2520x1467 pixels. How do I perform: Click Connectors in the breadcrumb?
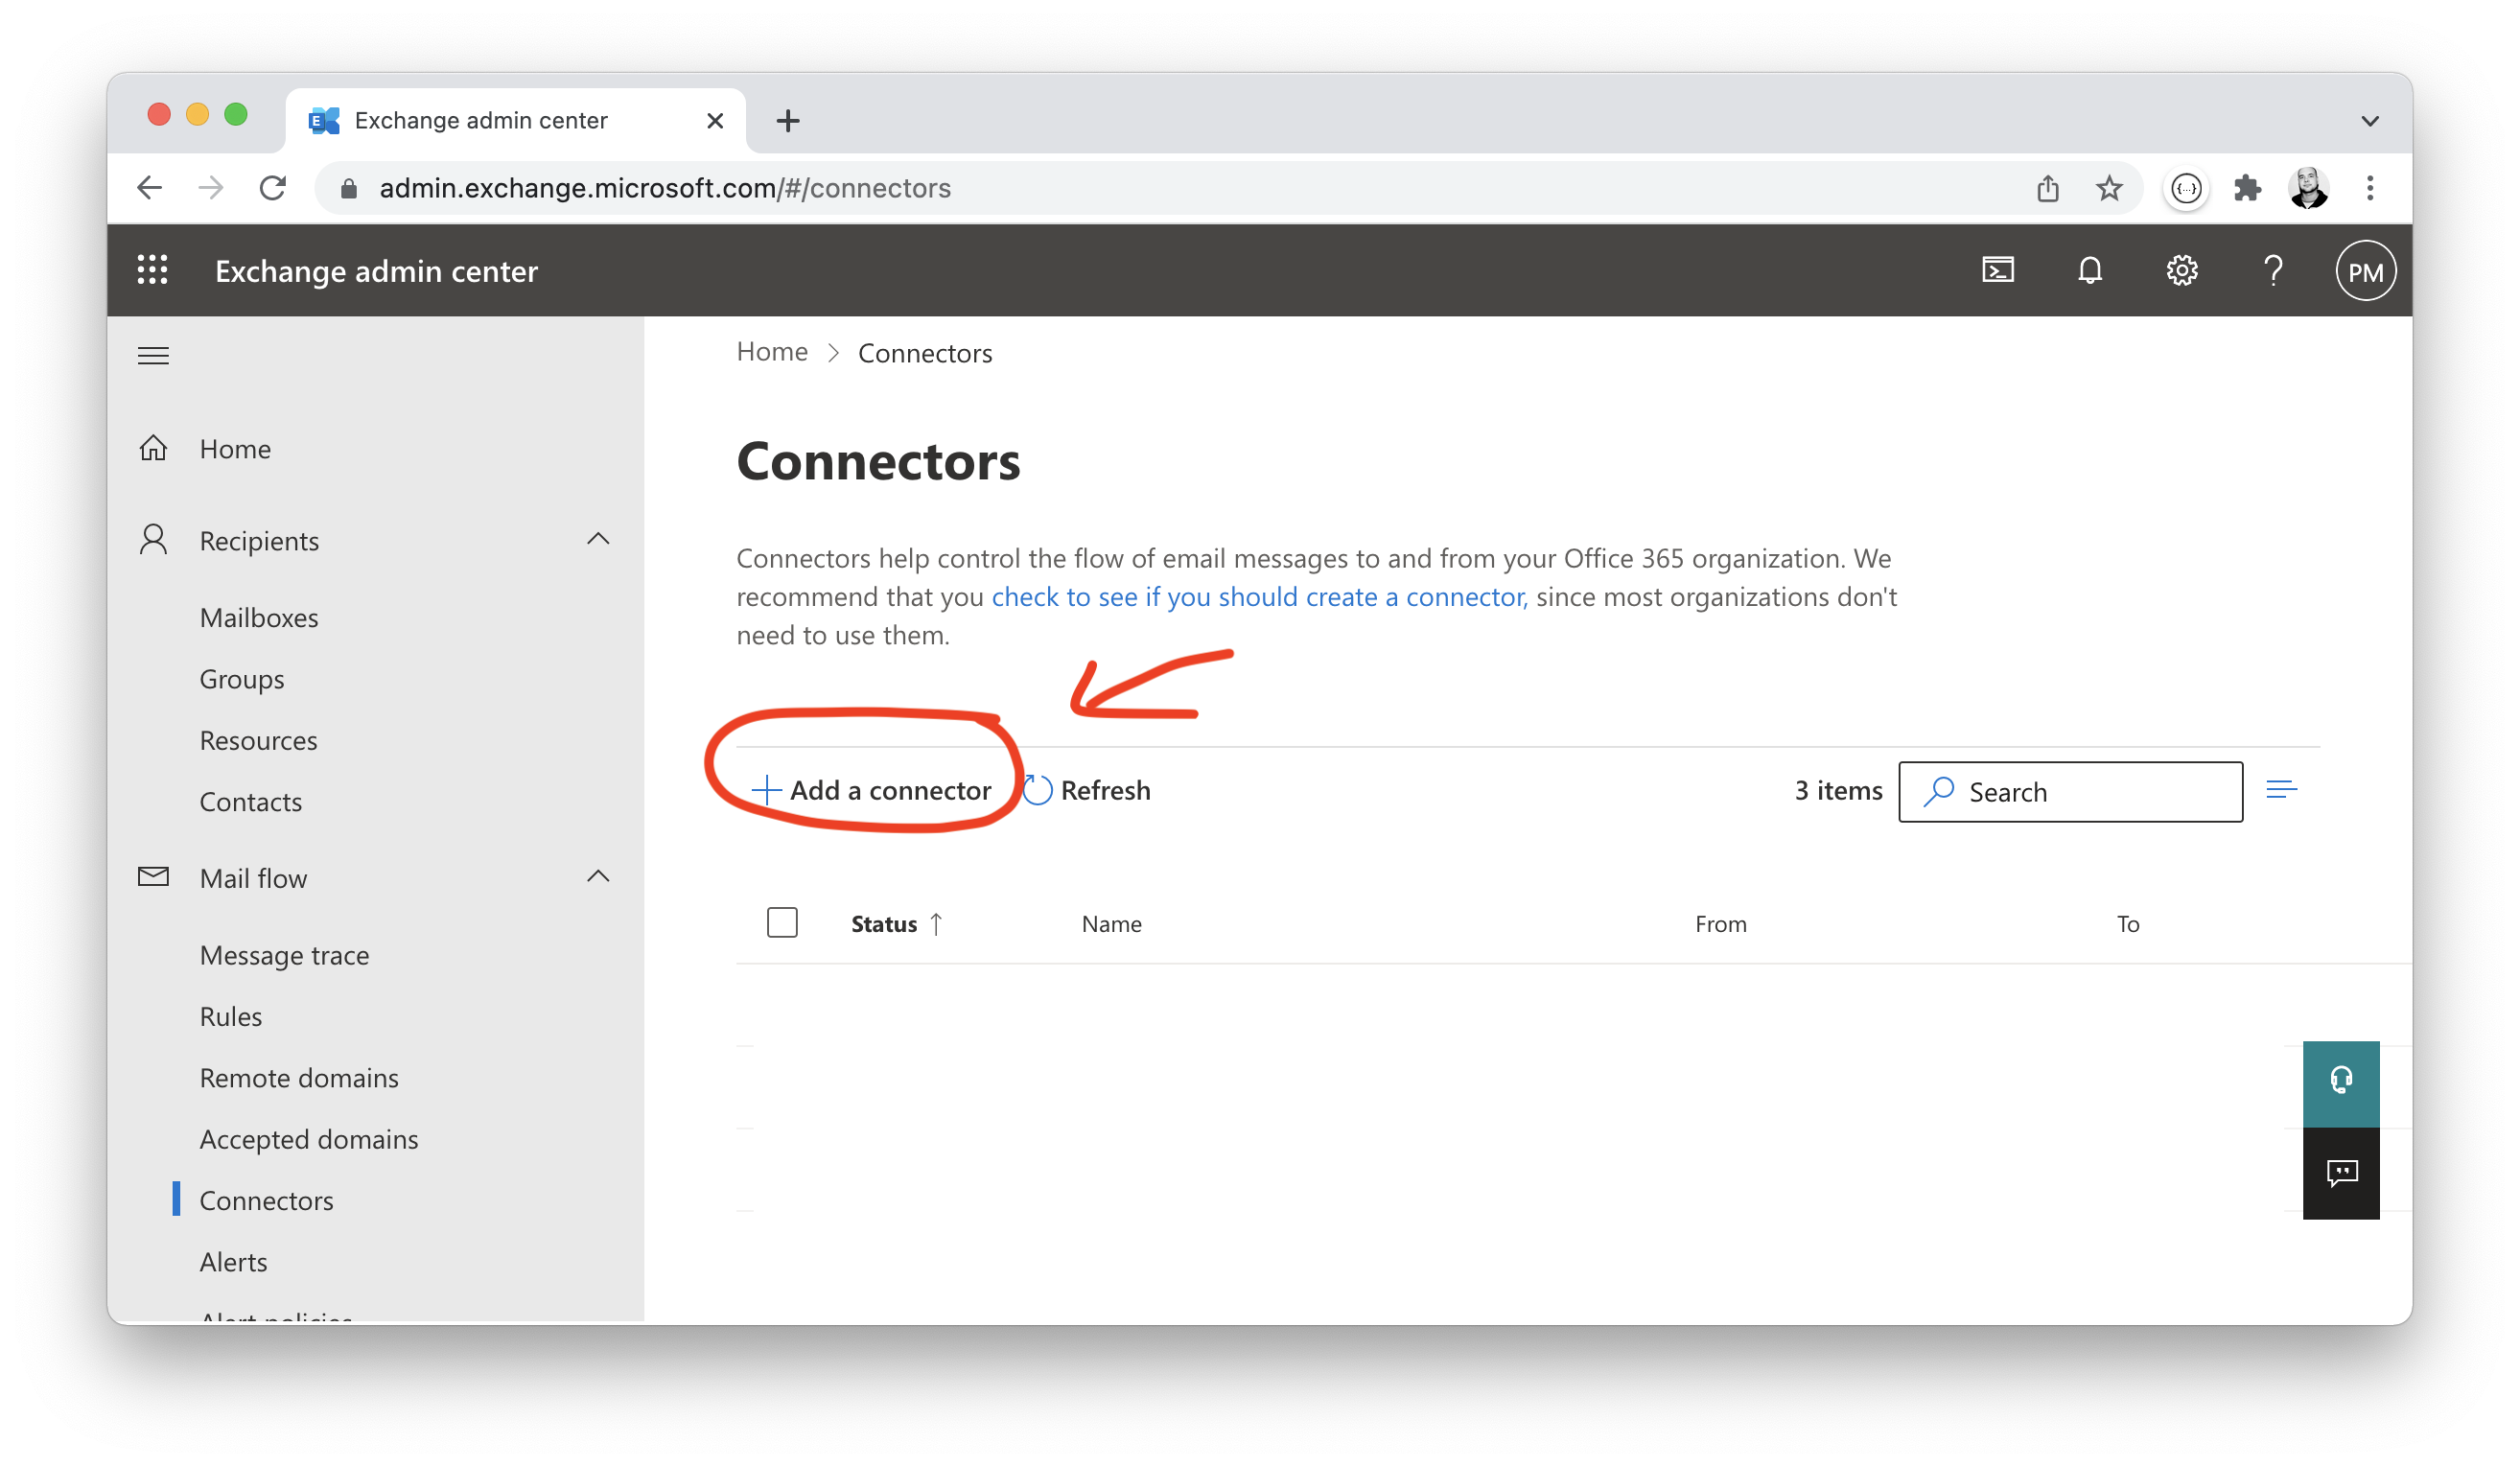pos(925,353)
